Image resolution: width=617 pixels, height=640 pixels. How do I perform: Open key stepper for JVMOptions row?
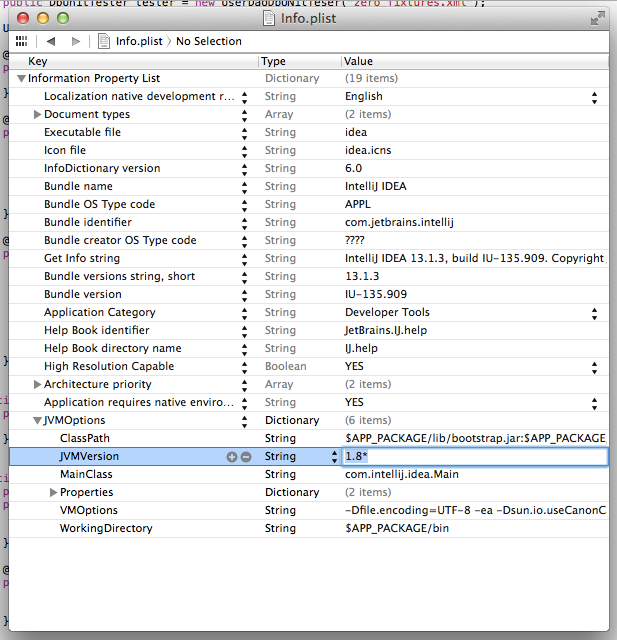(244, 421)
